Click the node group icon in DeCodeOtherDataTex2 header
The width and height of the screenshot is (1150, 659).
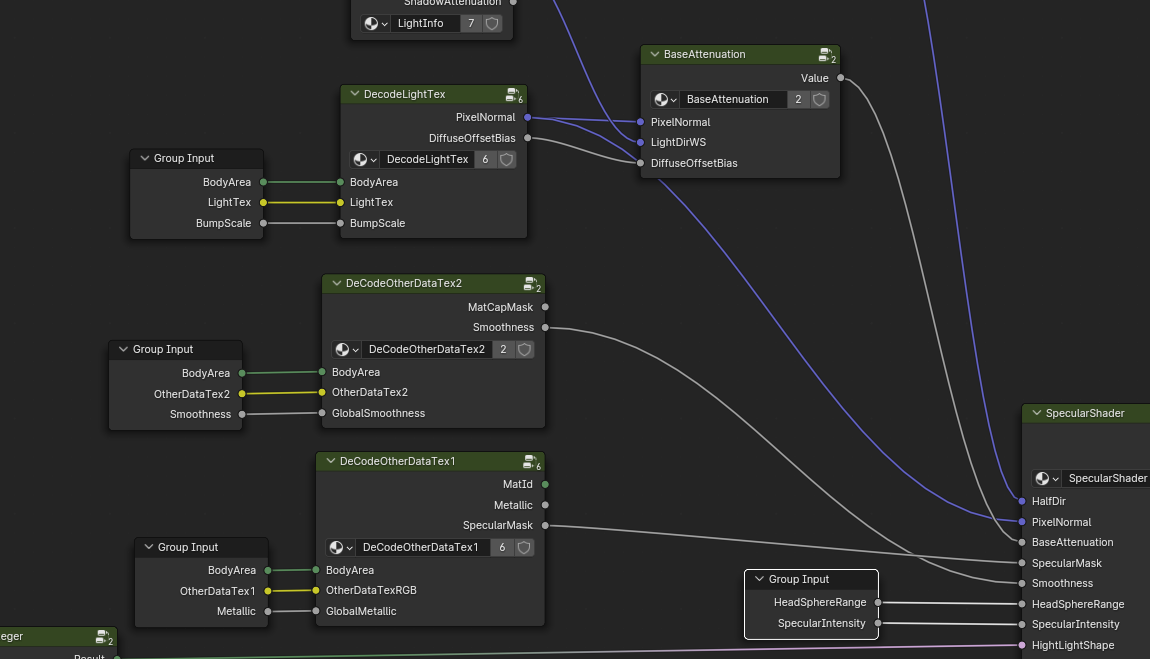[531, 284]
